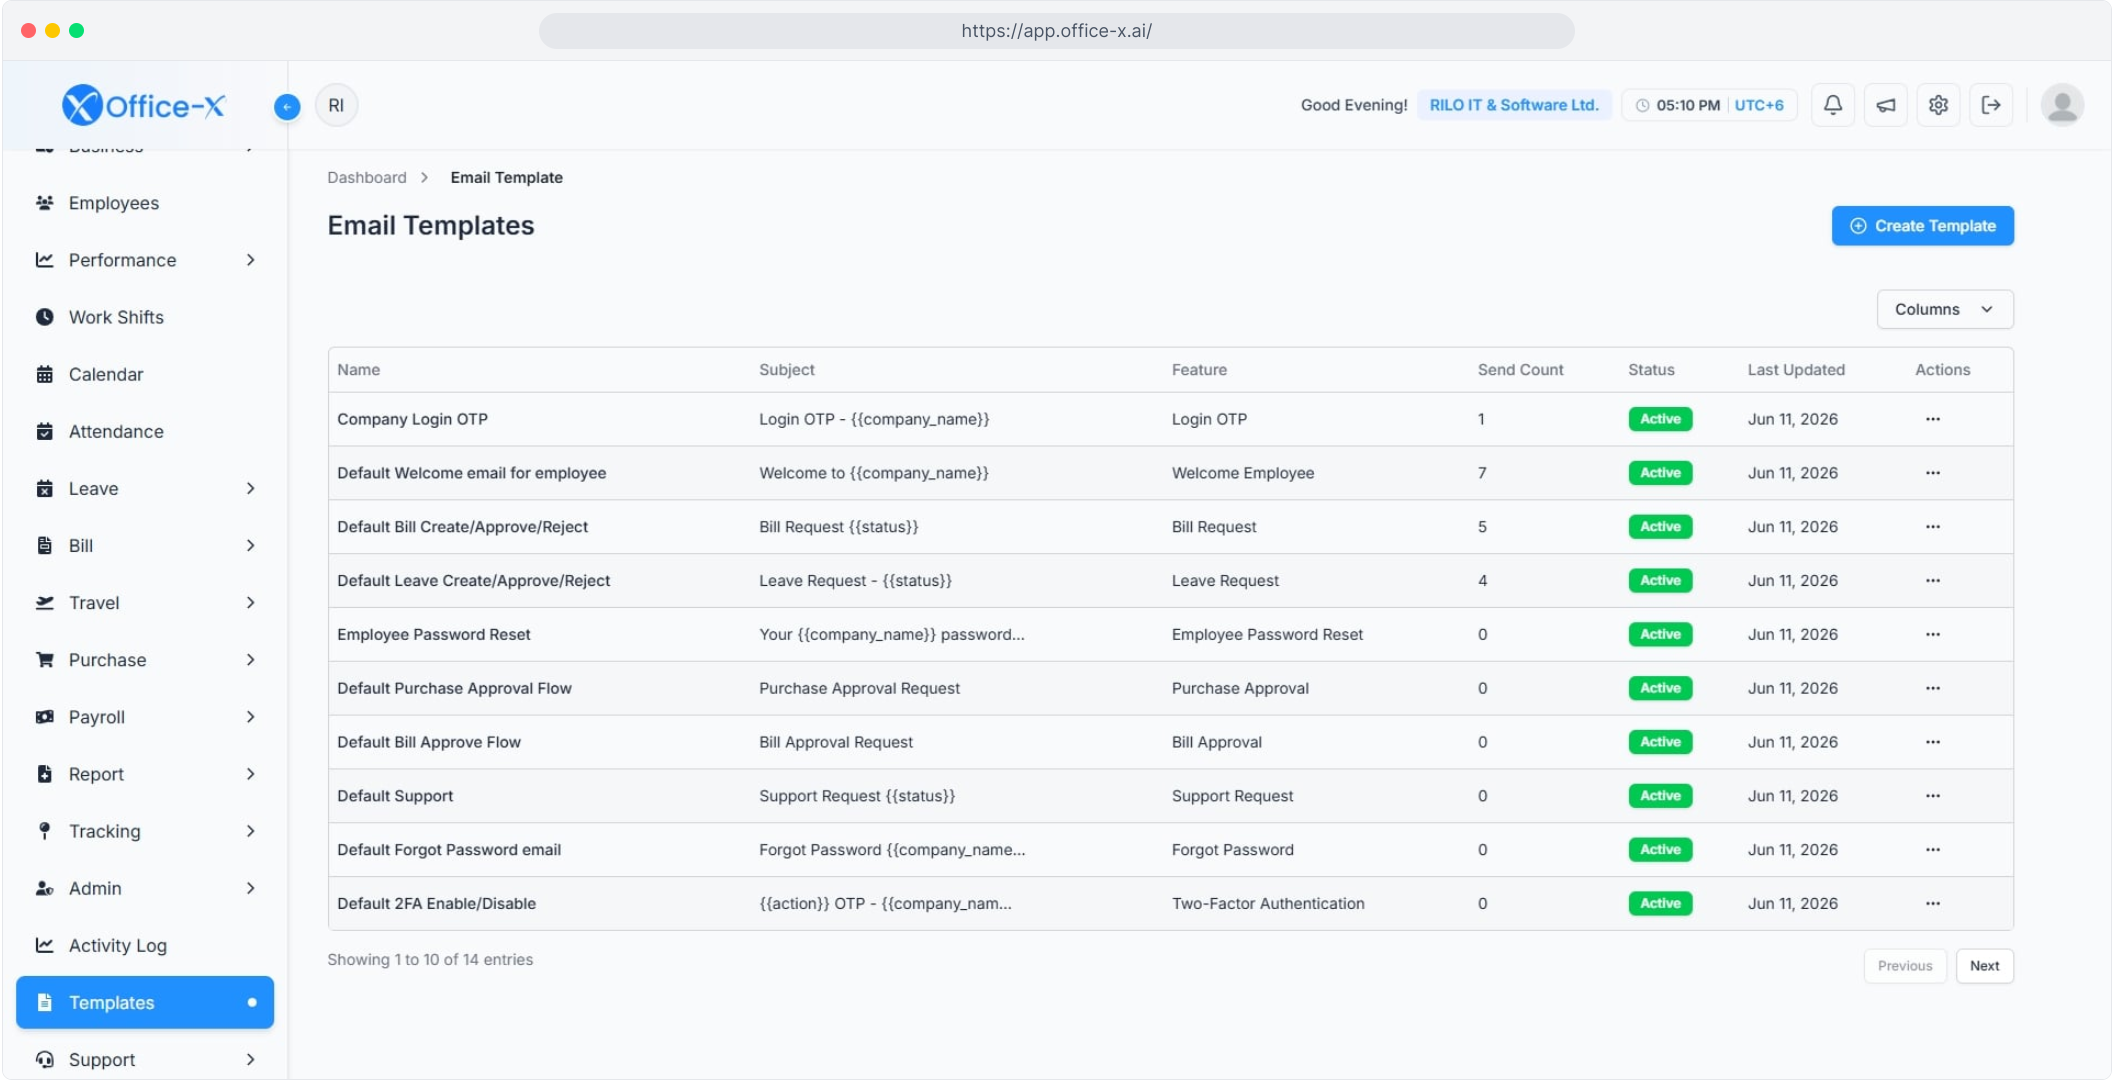Click the RI initials badge

pos(336,105)
